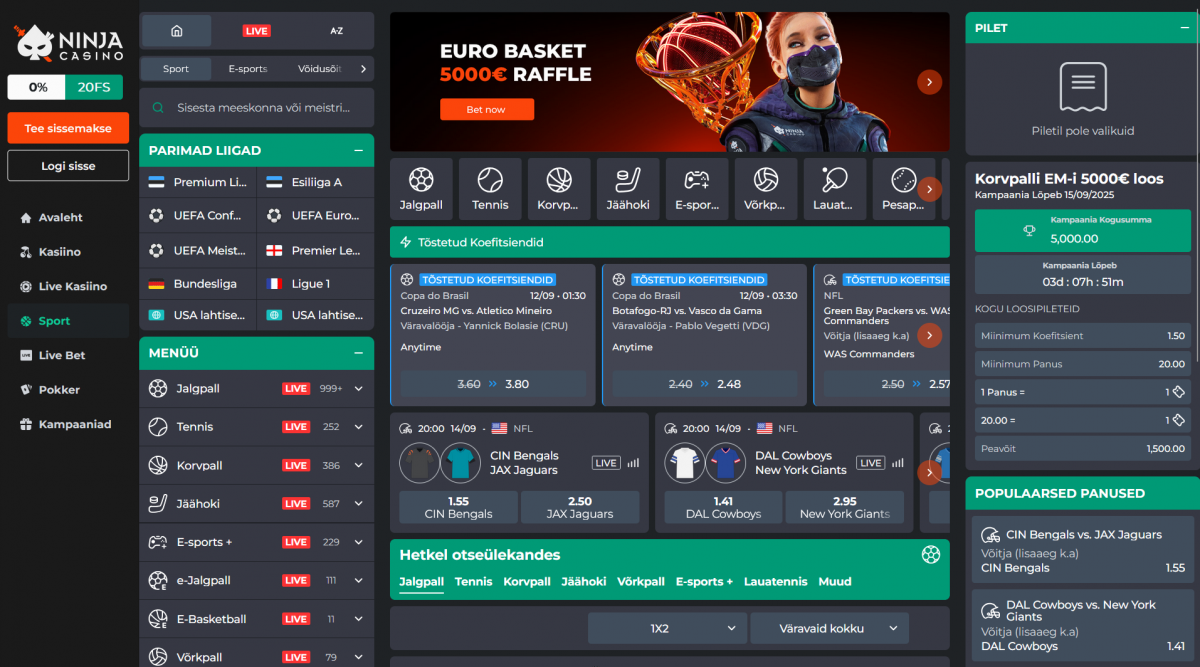Image resolution: width=1200 pixels, height=667 pixels.
Task: Click the Lauatennis sport icon
Action: pyautogui.click(x=835, y=188)
